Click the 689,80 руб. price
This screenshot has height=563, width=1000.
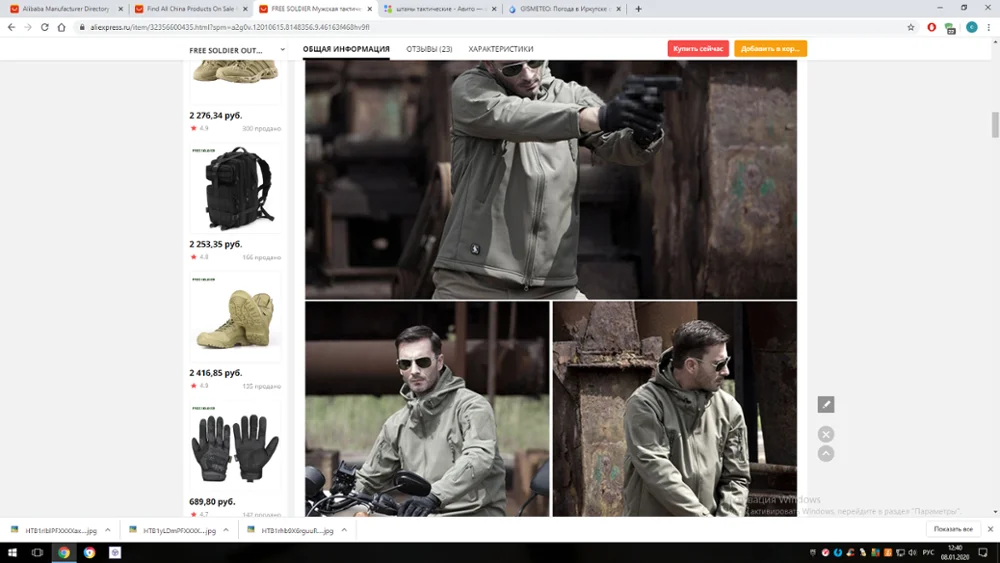[212, 502]
